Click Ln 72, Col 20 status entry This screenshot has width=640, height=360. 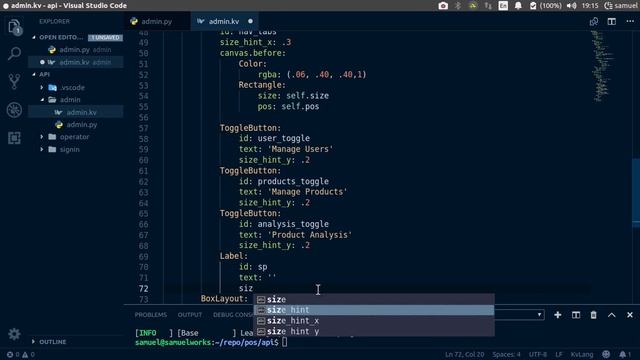point(464,354)
